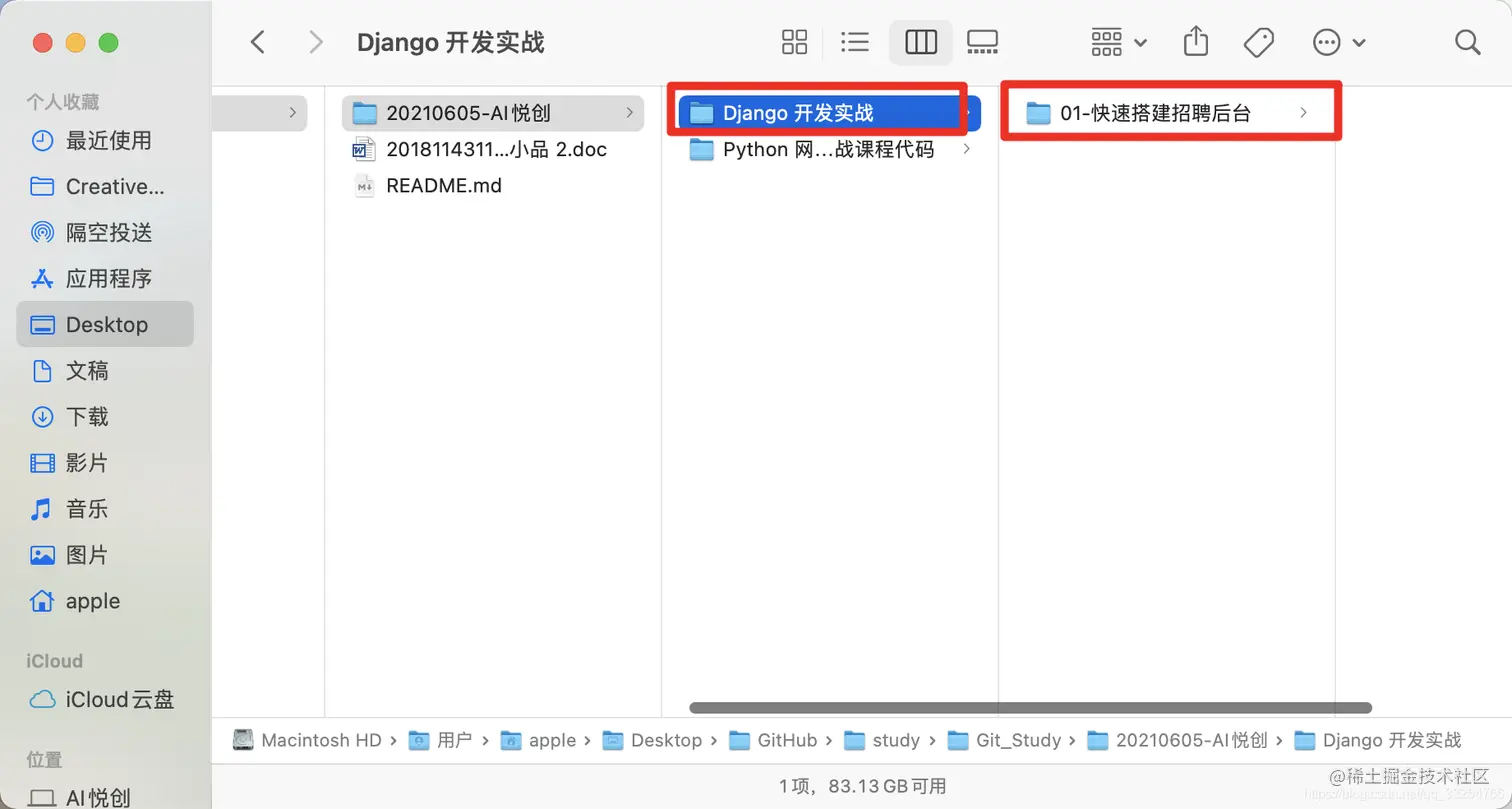Click Desktop in the path bar
Viewport: 1512px width, 809px height.
tap(653, 740)
